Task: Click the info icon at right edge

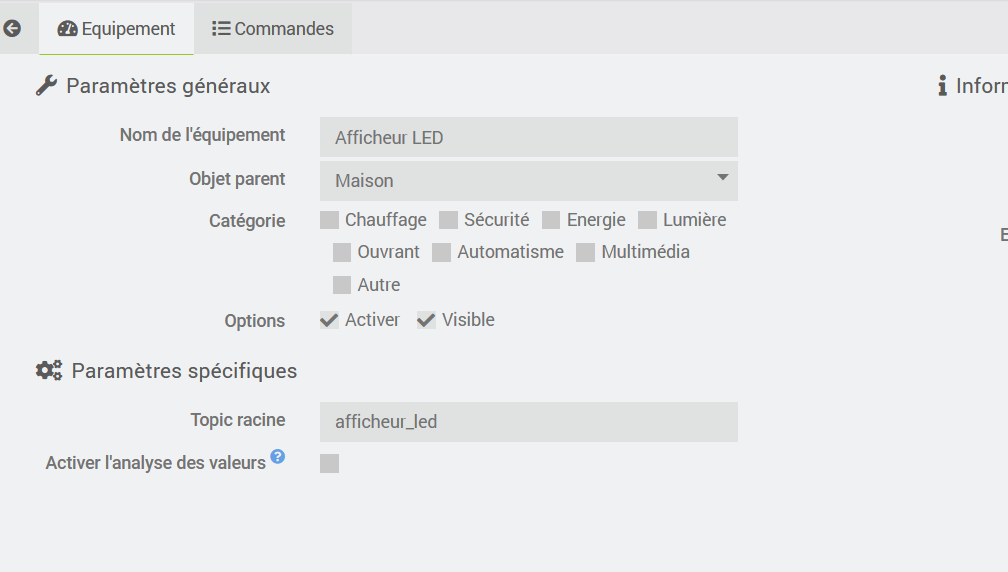Action: 942,86
